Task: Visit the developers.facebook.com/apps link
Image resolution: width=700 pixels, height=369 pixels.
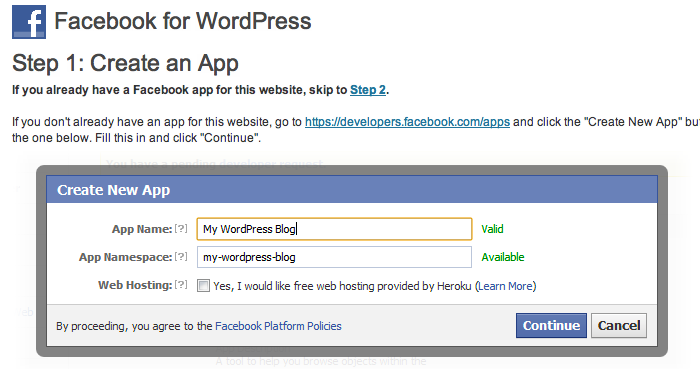Action: 407,122
